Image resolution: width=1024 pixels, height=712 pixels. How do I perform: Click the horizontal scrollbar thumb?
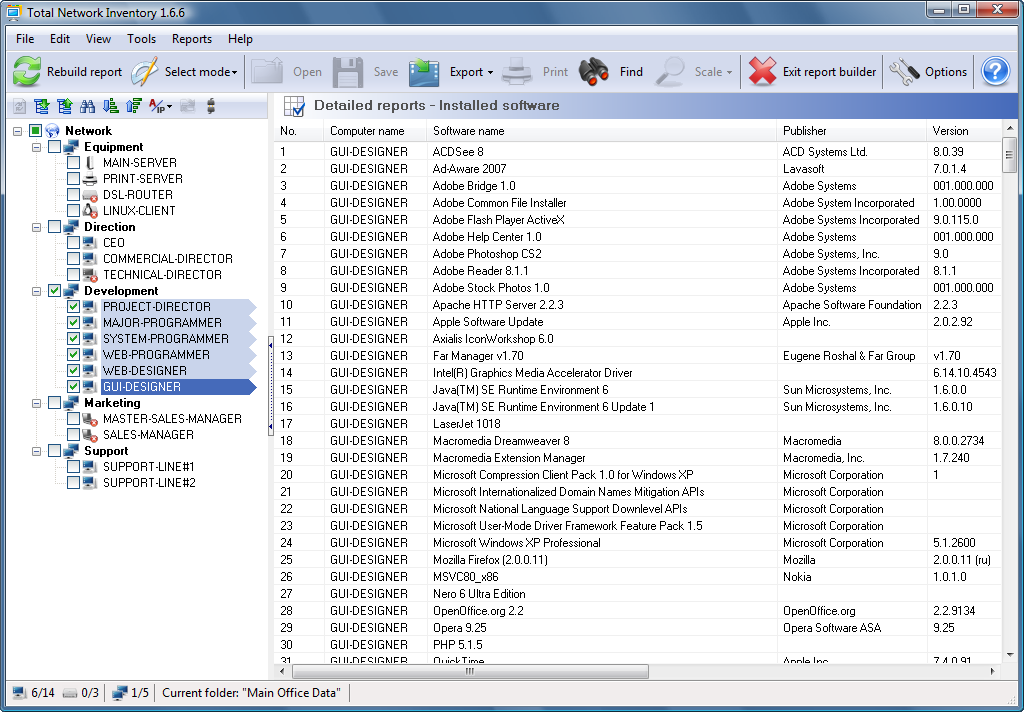[470, 671]
